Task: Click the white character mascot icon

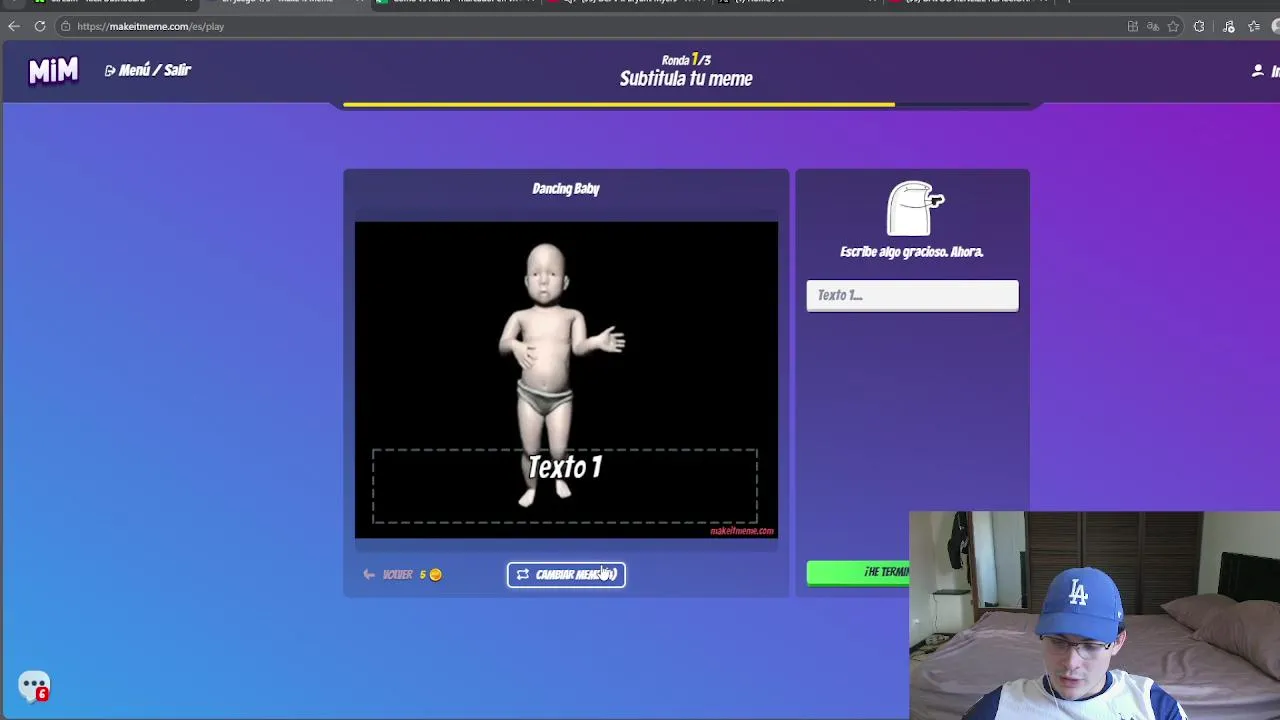Action: [x=915, y=208]
